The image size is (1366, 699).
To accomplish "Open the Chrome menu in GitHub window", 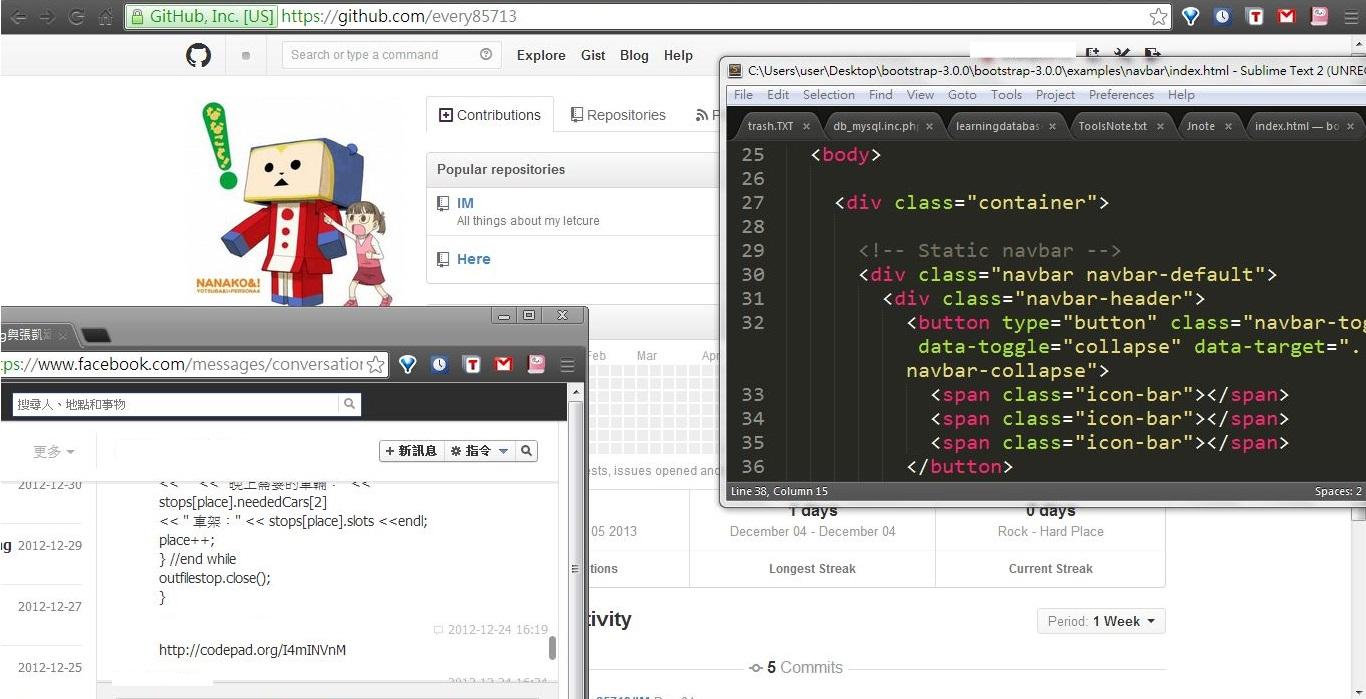I will pos(1352,16).
